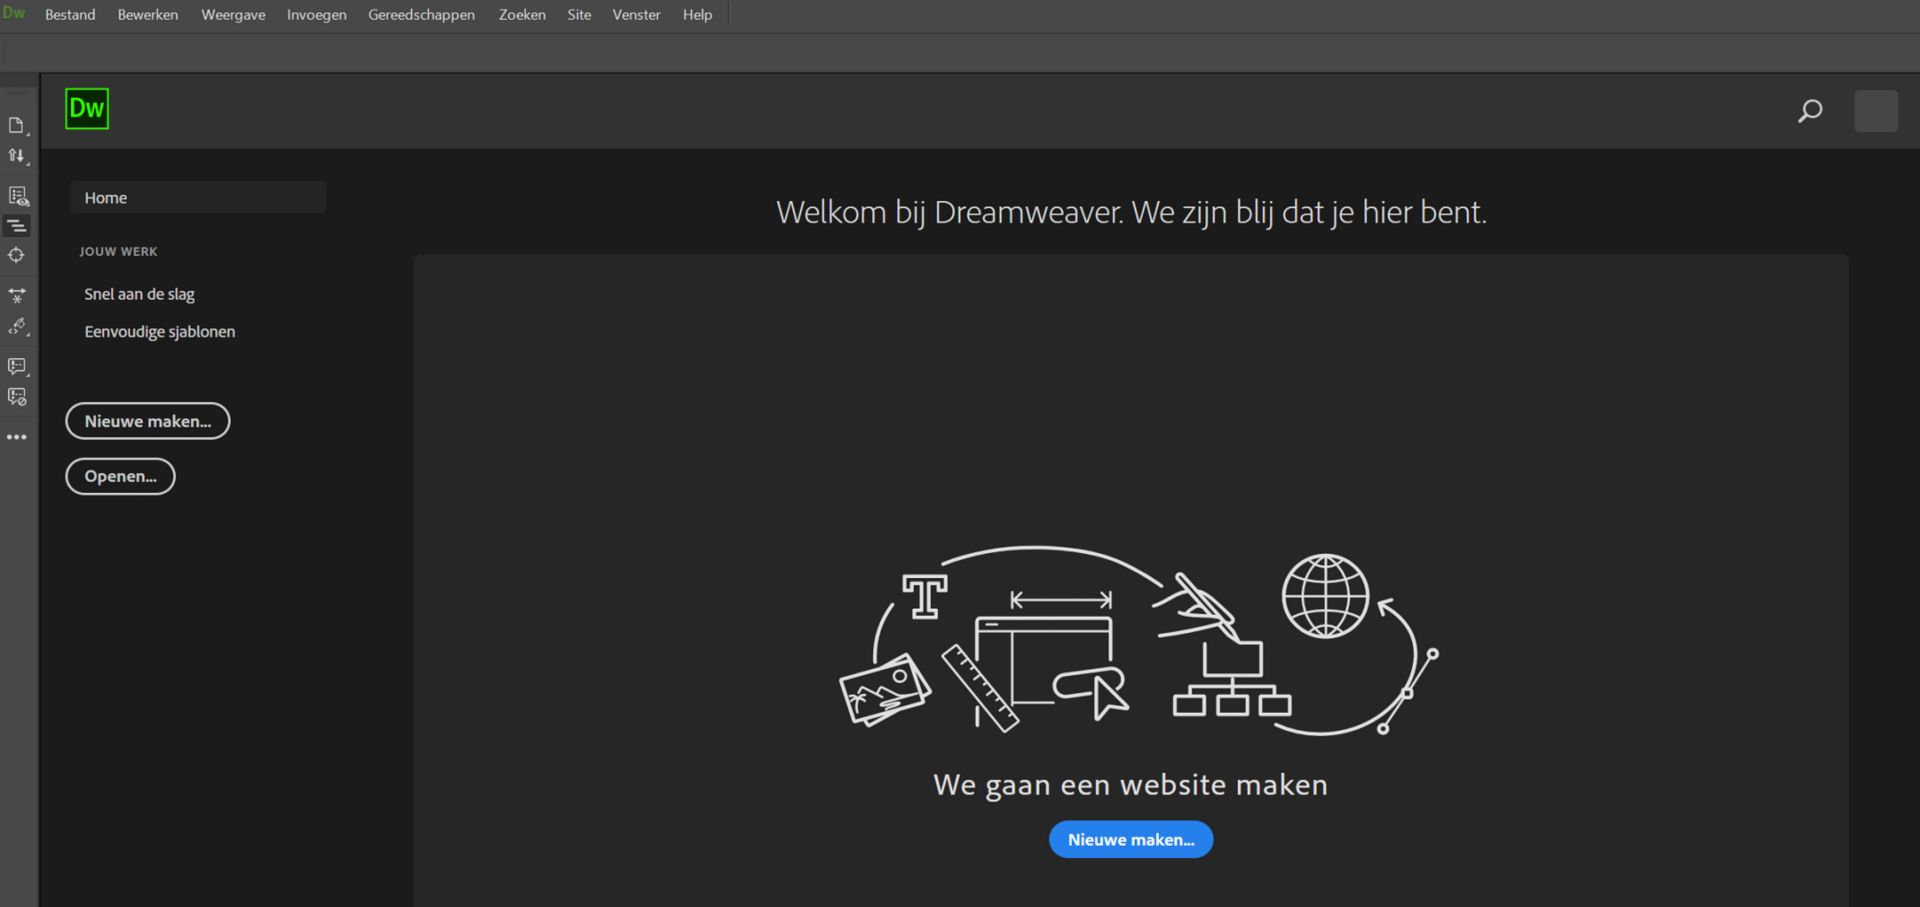Image resolution: width=1920 pixels, height=907 pixels.
Task: Select the apply comment speech bubble icon
Action: coord(16,366)
